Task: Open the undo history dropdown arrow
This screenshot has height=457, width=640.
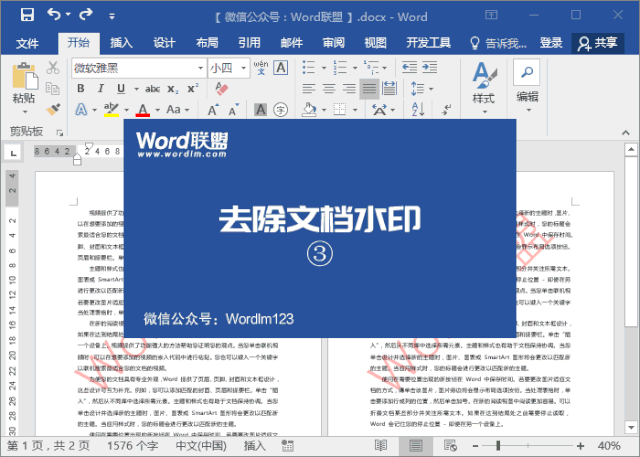Action: [x=68, y=15]
